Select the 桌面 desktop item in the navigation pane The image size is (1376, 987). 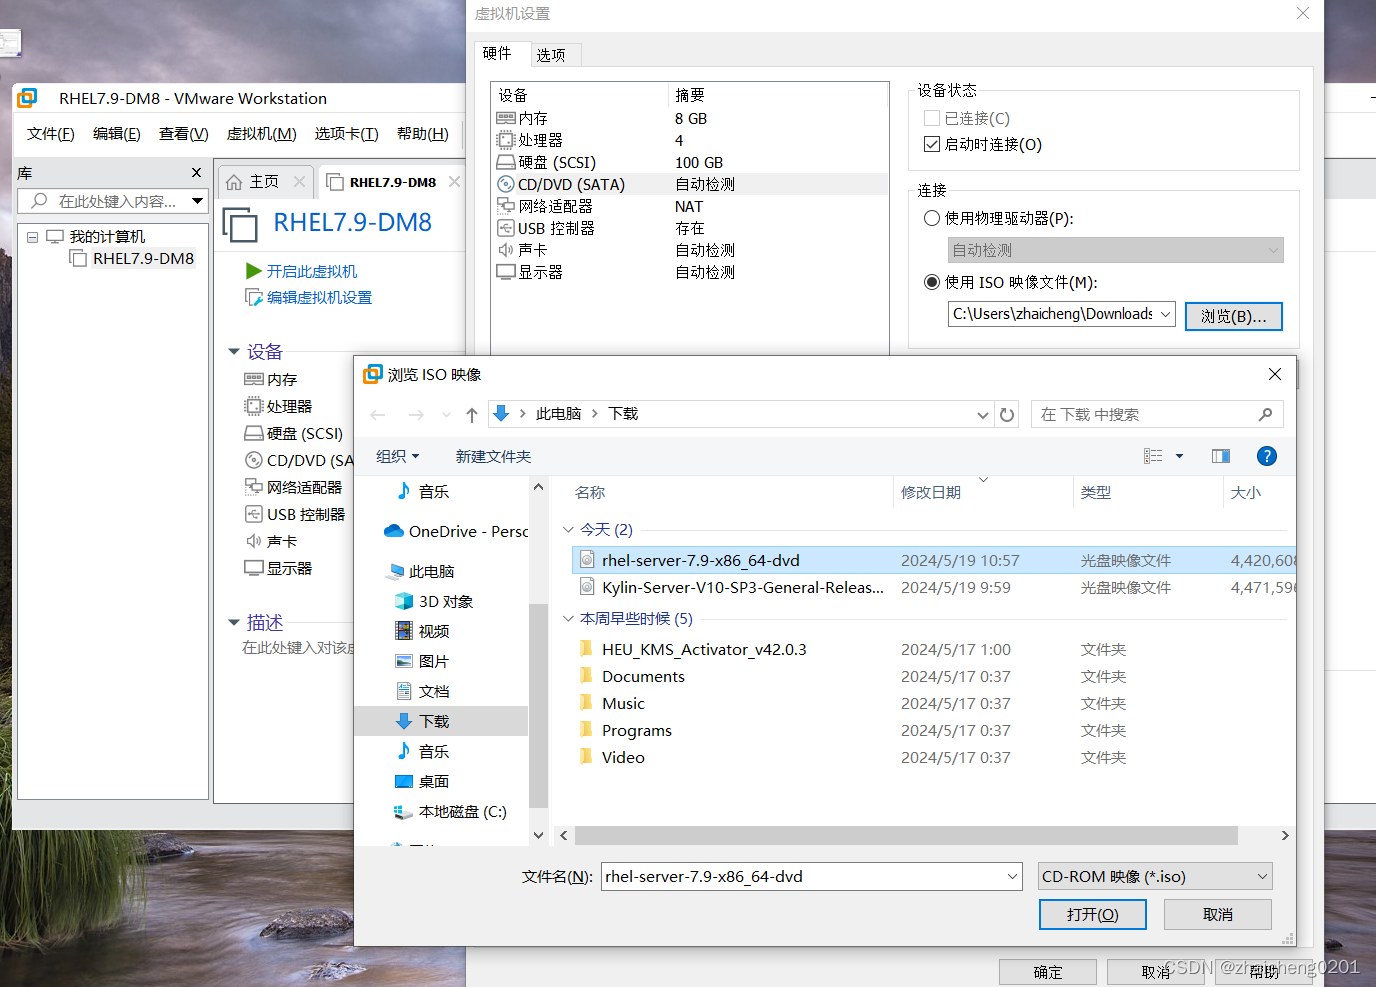(x=422, y=781)
